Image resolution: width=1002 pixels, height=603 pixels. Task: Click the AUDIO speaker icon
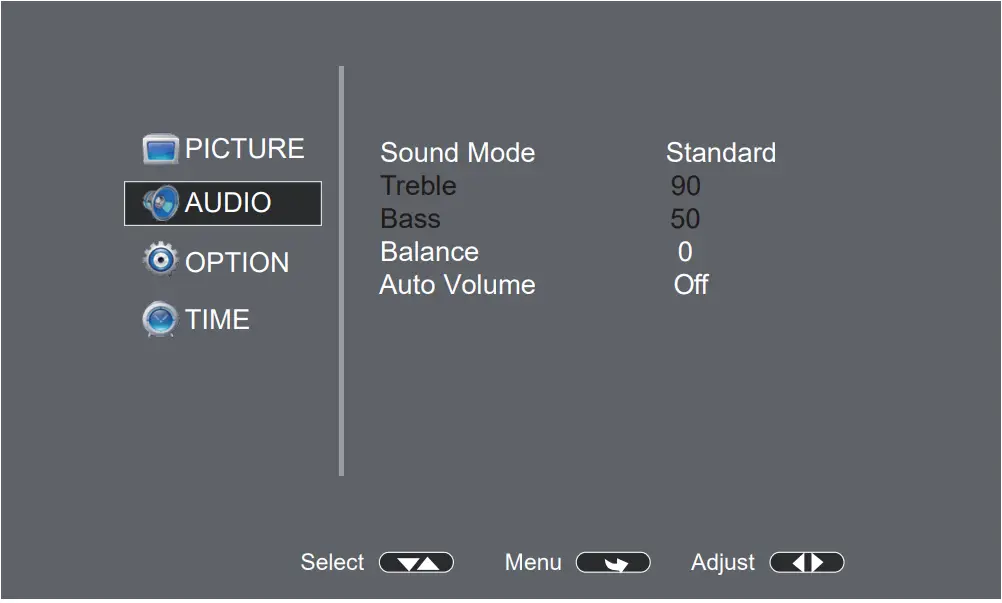pyautogui.click(x=160, y=203)
